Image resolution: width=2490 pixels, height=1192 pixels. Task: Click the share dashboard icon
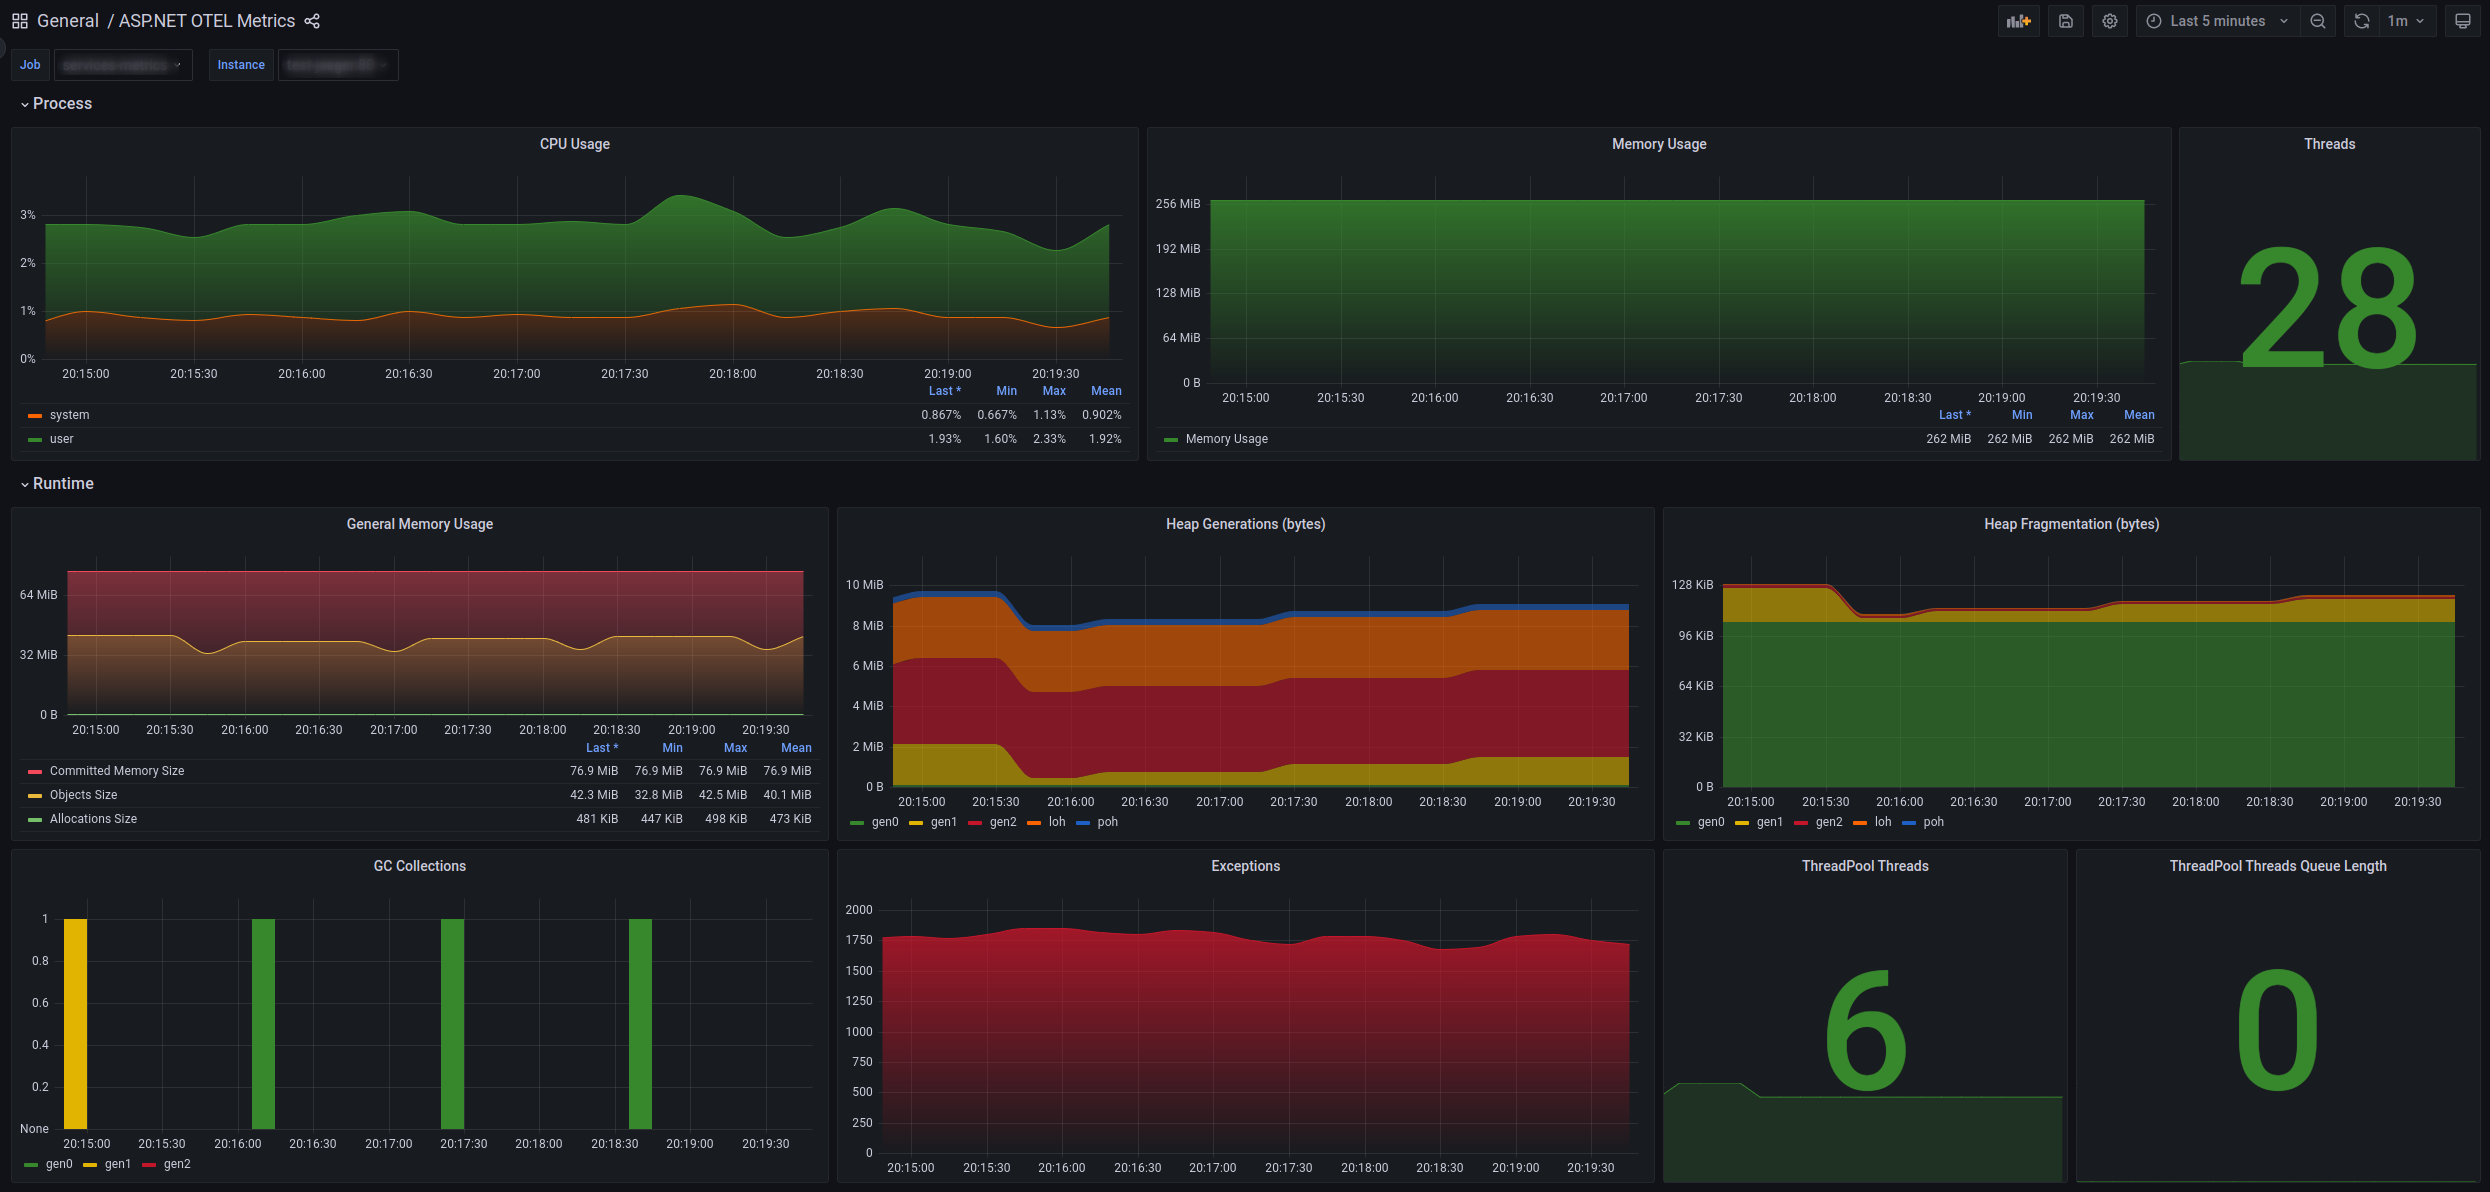point(312,21)
